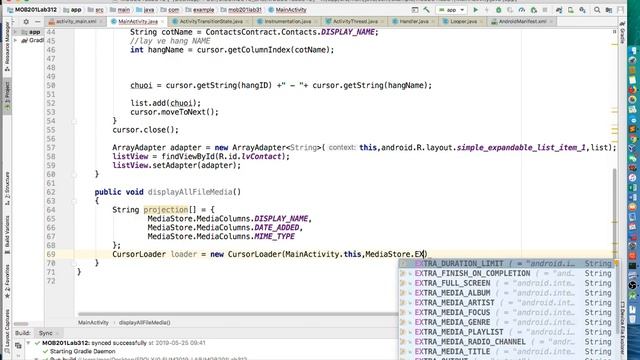Viewport: 640px width, 360px height.
Task: Place cursor on 'projection' variable at line 64
Action: point(165,210)
